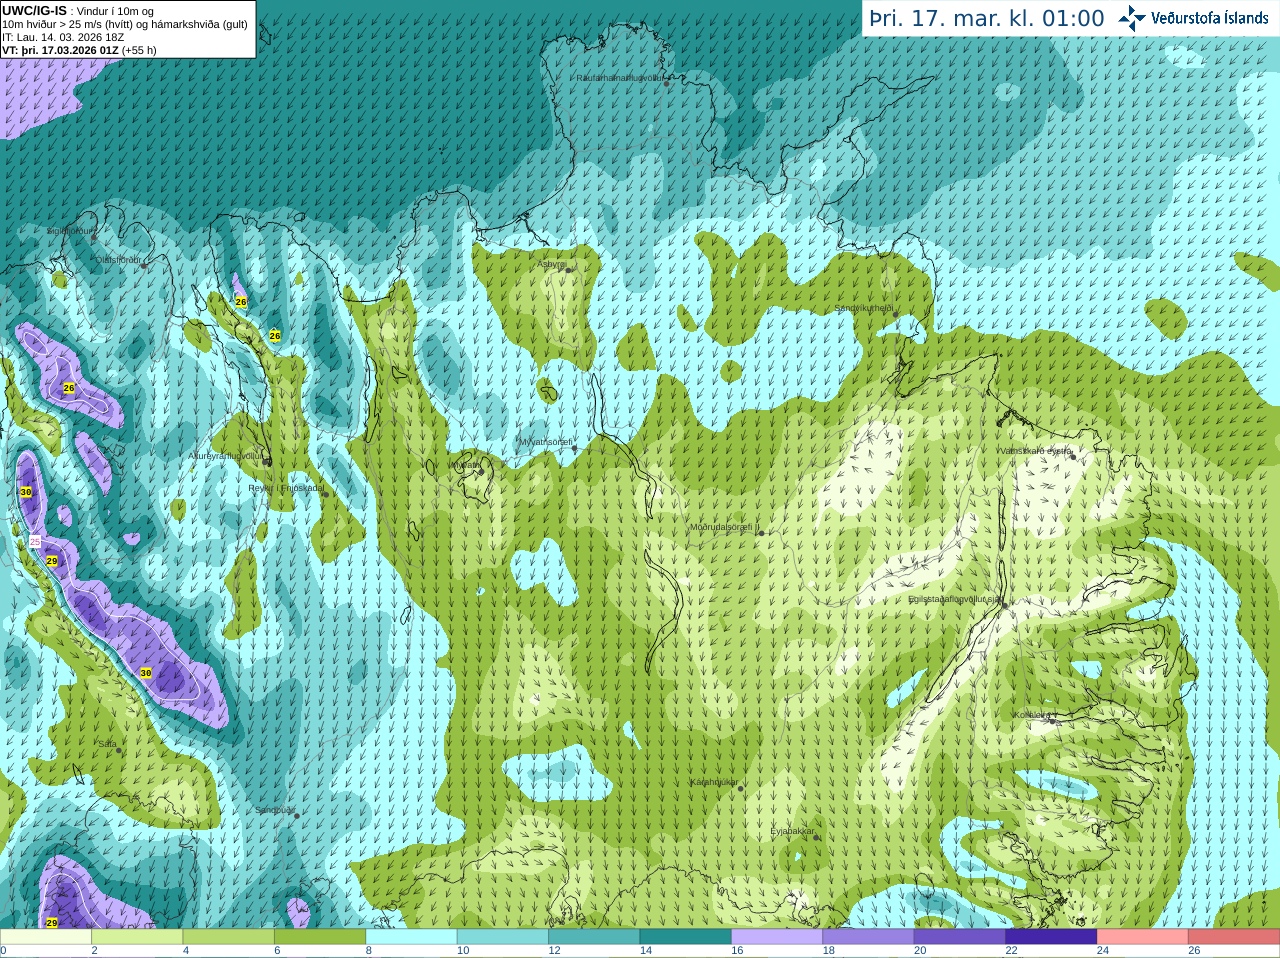Image resolution: width=1280 pixels, height=958 pixels.
Task: Click the date header Þri. 17. mar. kl. 01:00
Action: pos(987,18)
